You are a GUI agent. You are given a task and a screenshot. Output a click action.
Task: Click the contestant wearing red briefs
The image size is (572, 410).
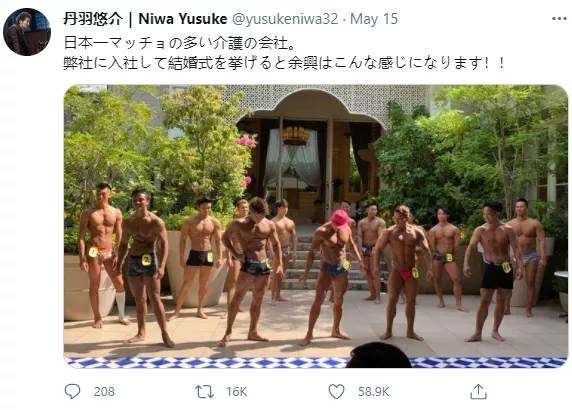click(x=402, y=273)
